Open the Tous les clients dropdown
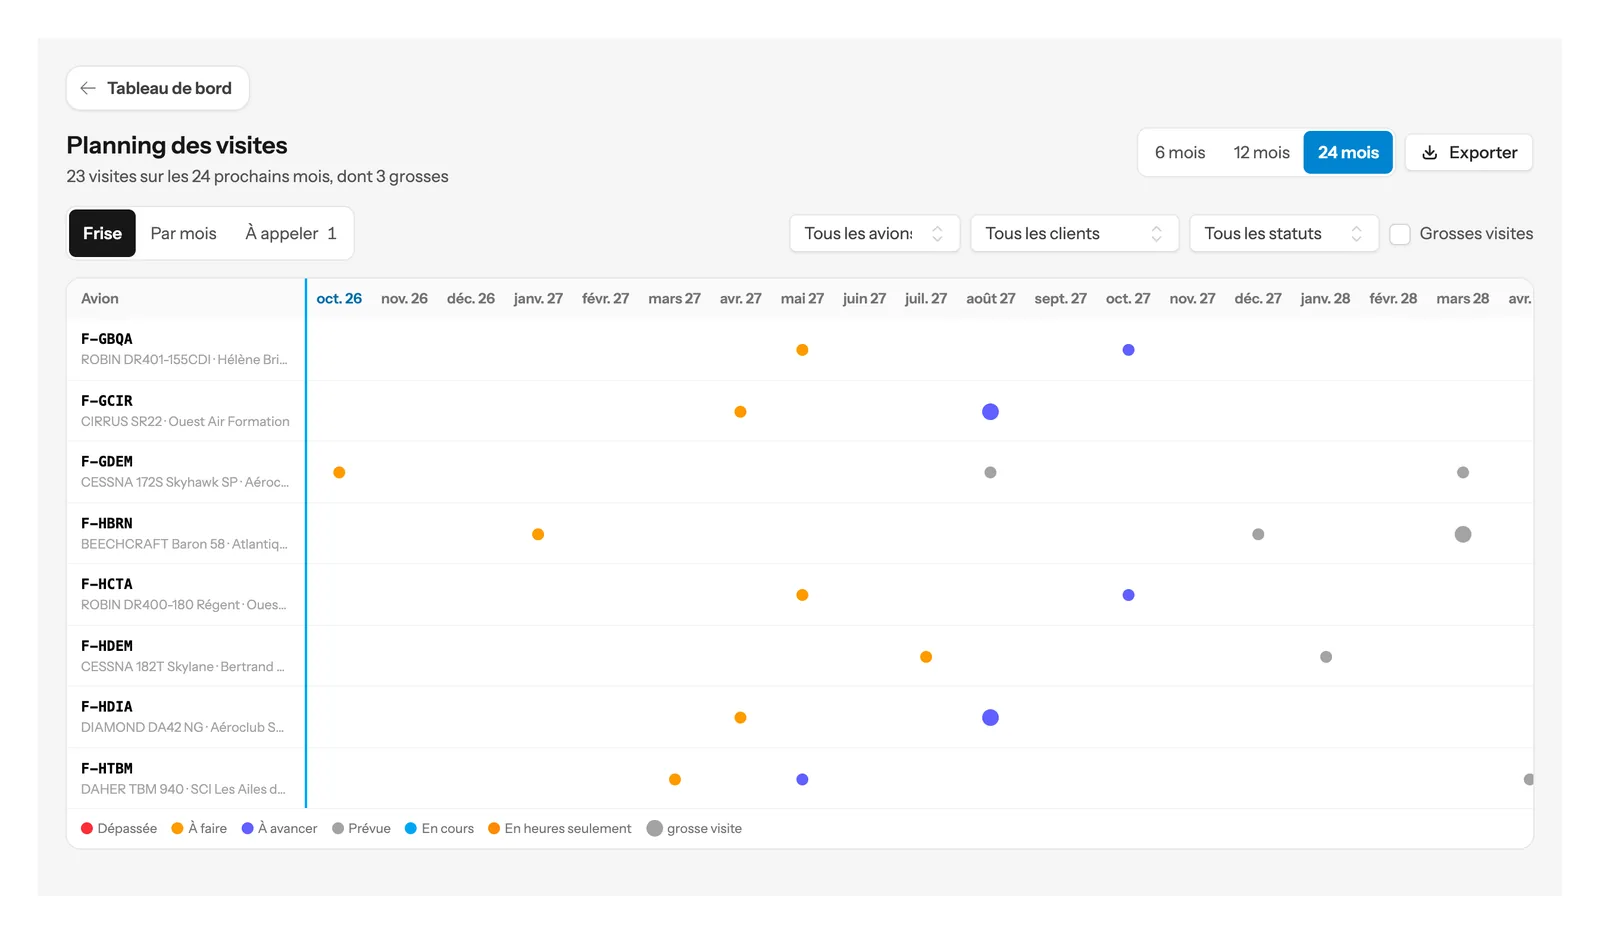This screenshot has width=1600, height=952. coord(1074,234)
